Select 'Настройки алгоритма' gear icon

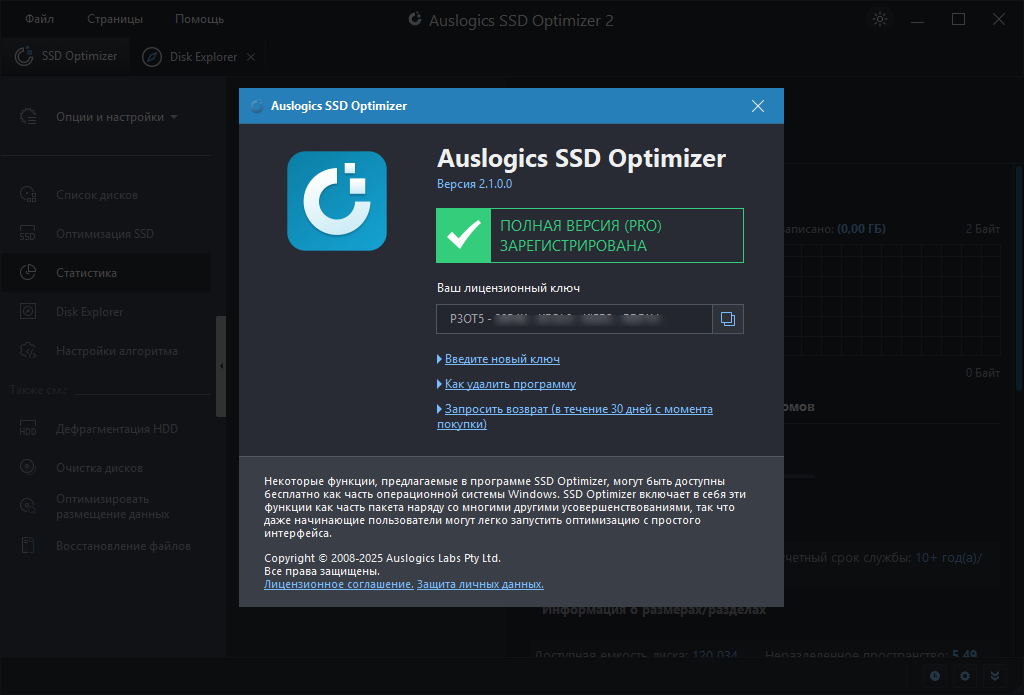(28, 350)
